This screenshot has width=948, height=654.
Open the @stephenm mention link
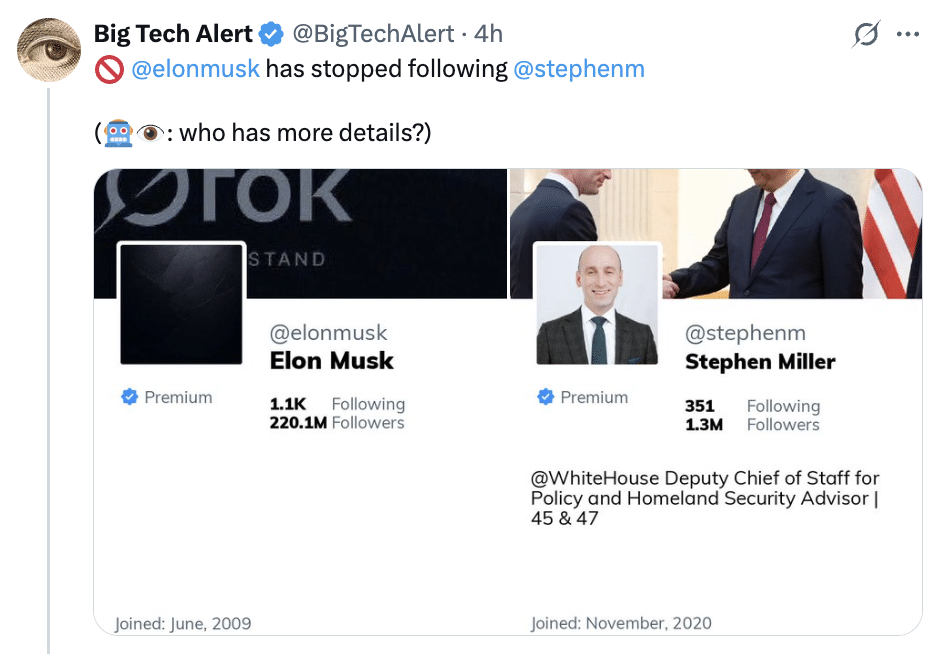point(579,69)
